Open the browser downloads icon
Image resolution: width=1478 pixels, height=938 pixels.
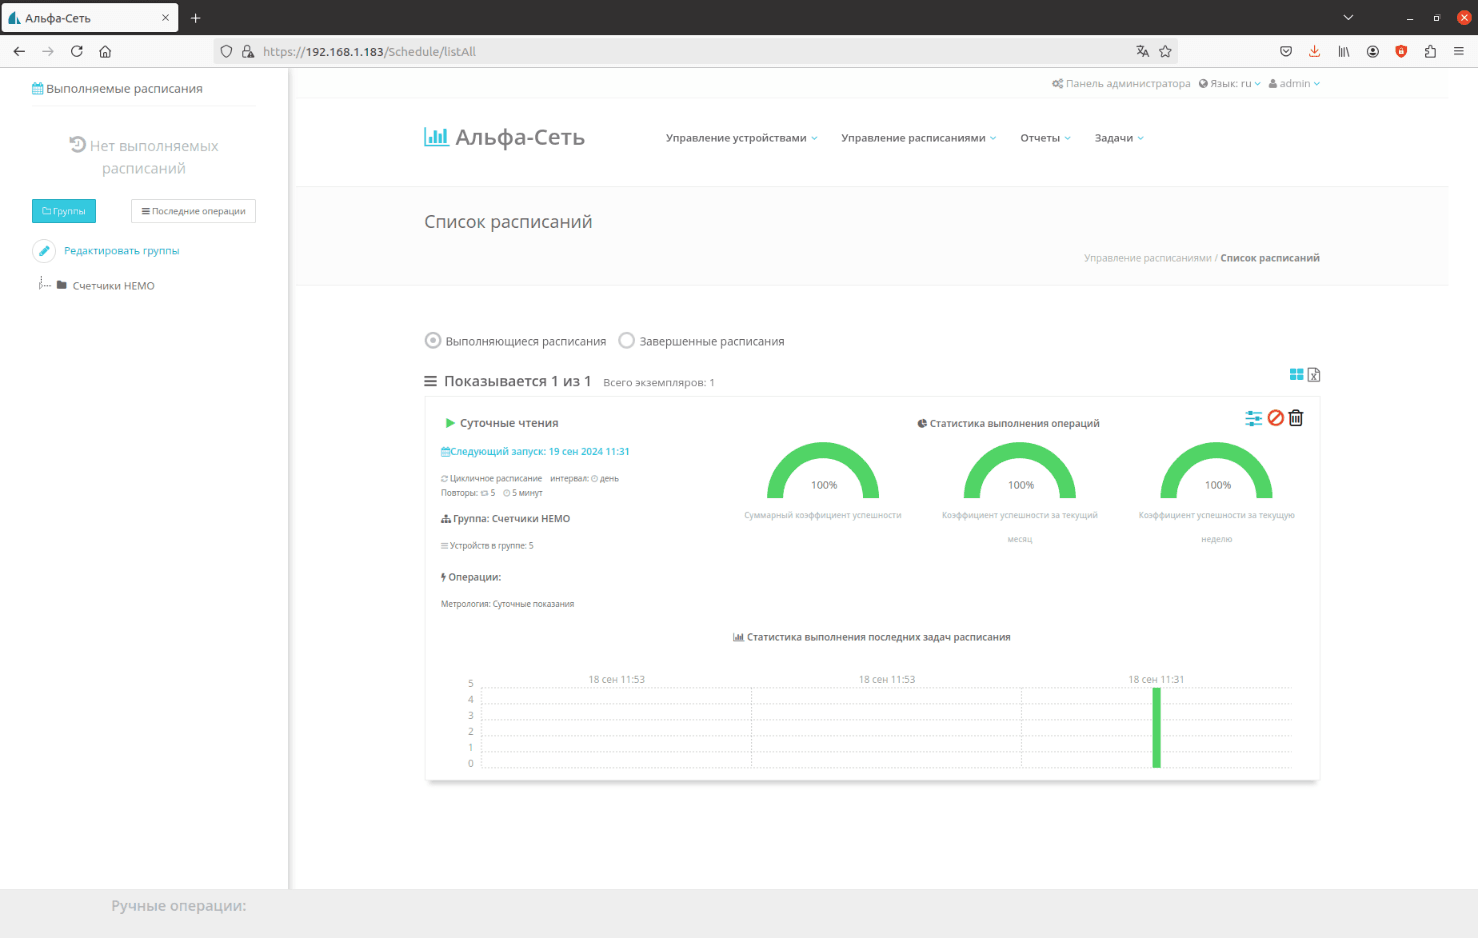tap(1314, 51)
